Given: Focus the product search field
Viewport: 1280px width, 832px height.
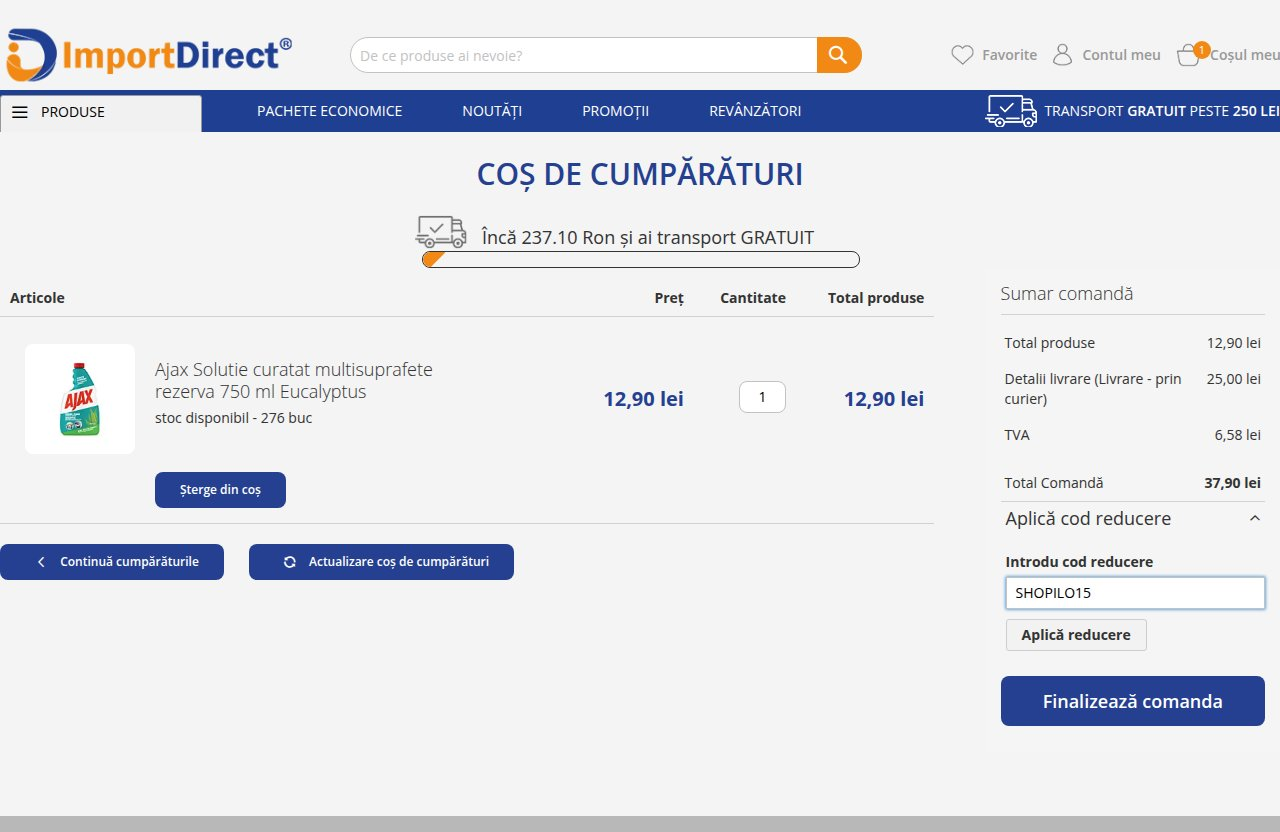Looking at the screenshot, I should click(x=584, y=55).
